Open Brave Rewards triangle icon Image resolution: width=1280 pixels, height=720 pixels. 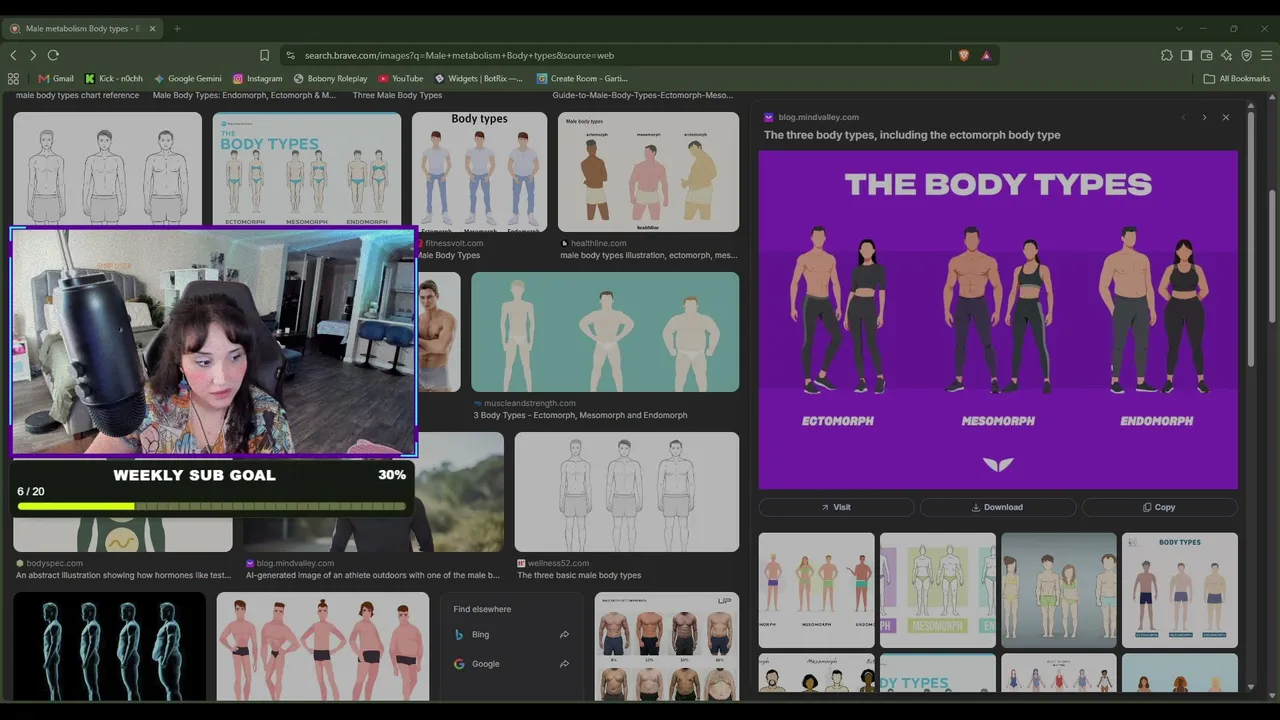(986, 55)
